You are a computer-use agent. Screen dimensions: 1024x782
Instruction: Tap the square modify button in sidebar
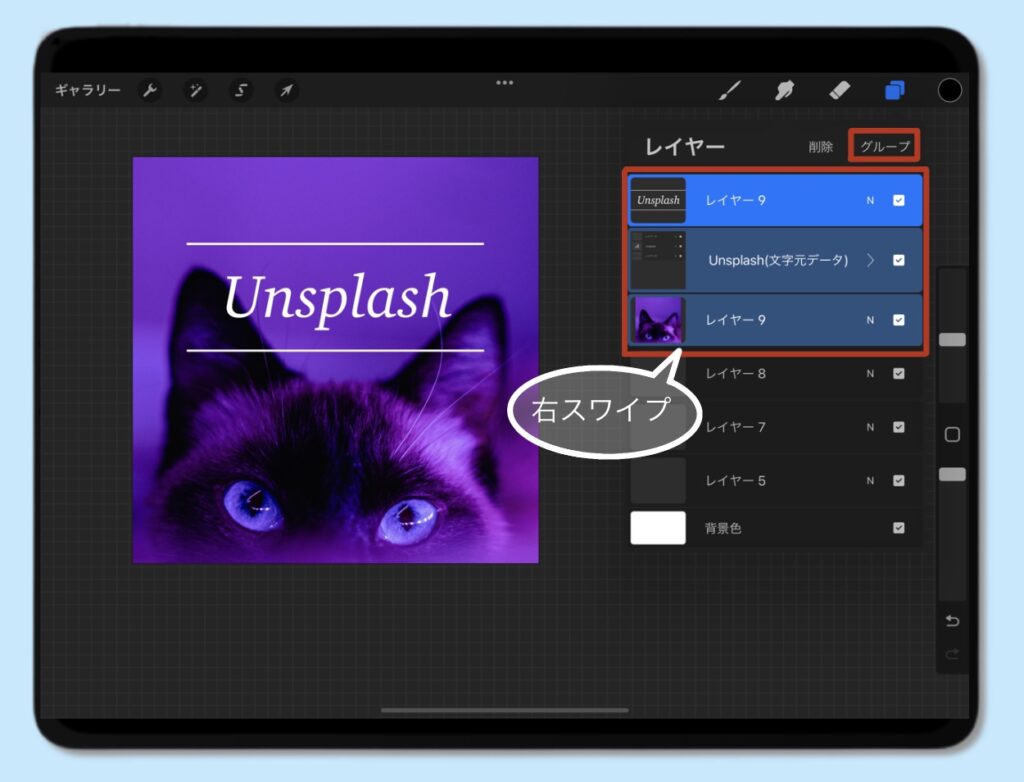(x=952, y=434)
